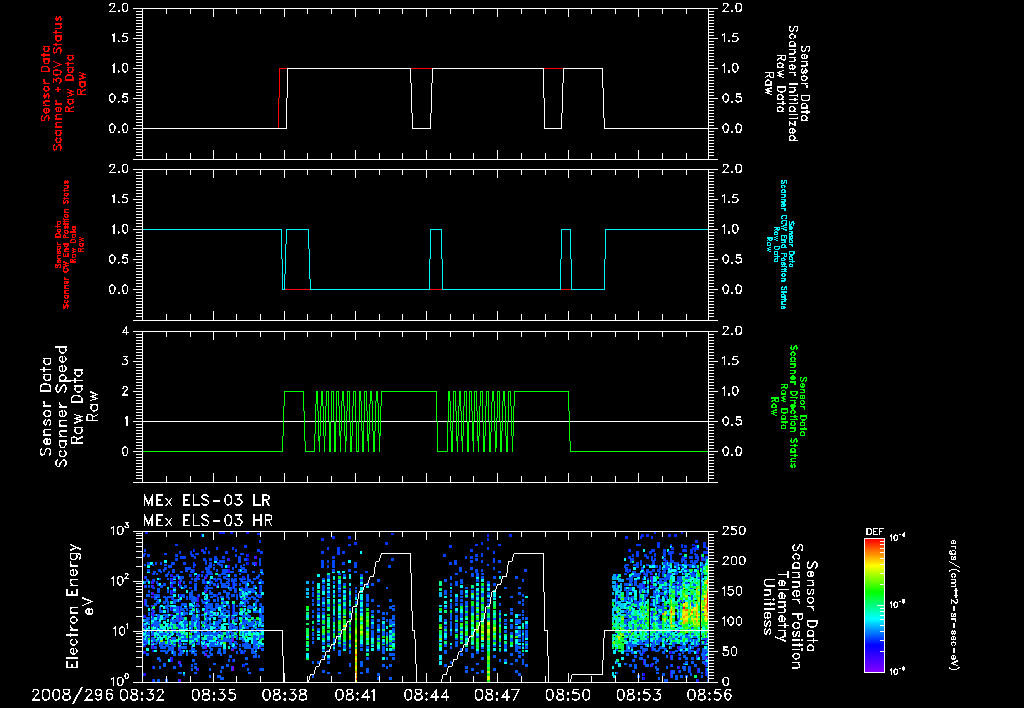Screen dimensions: 1024x708
Task: Click the 08:53 time axis label
Action: coord(639,695)
